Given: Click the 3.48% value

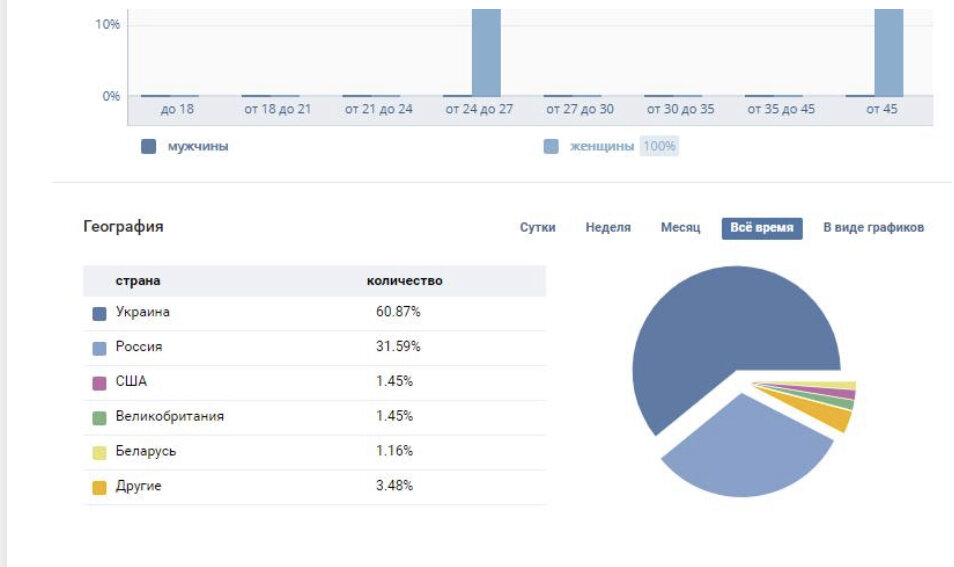Looking at the screenshot, I should click(394, 485).
